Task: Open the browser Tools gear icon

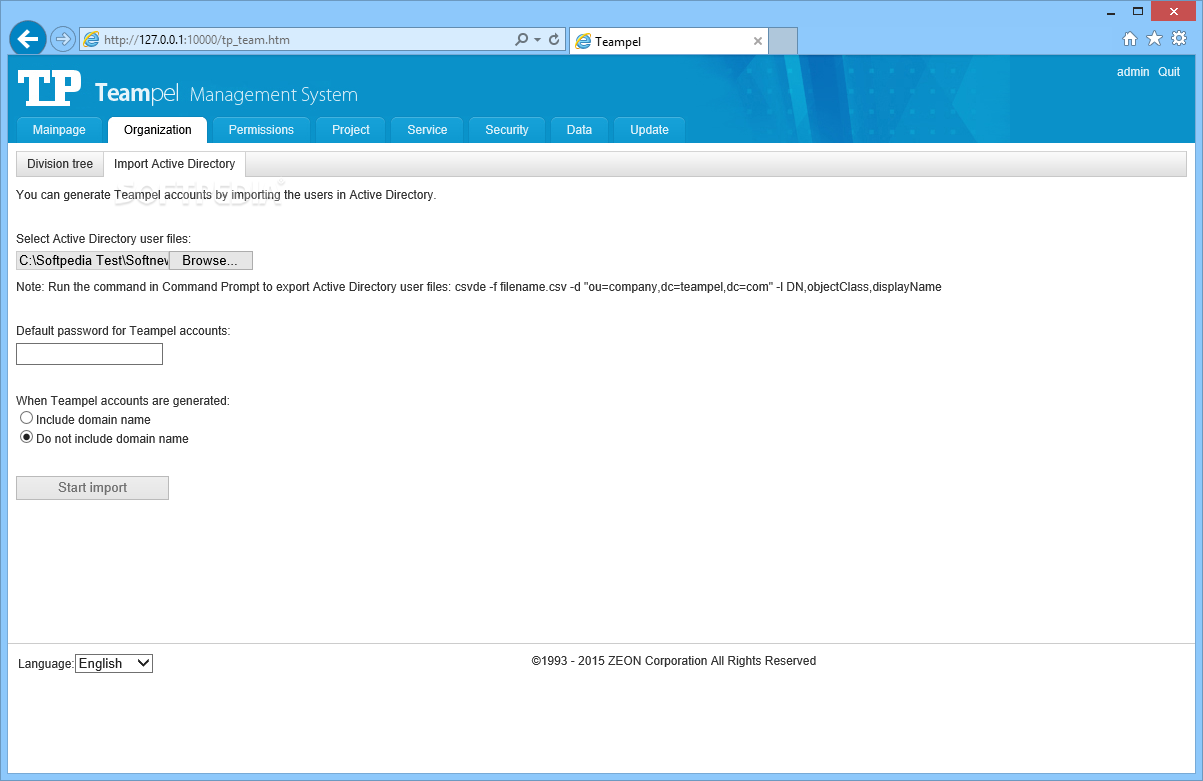Action: click(1179, 39)
